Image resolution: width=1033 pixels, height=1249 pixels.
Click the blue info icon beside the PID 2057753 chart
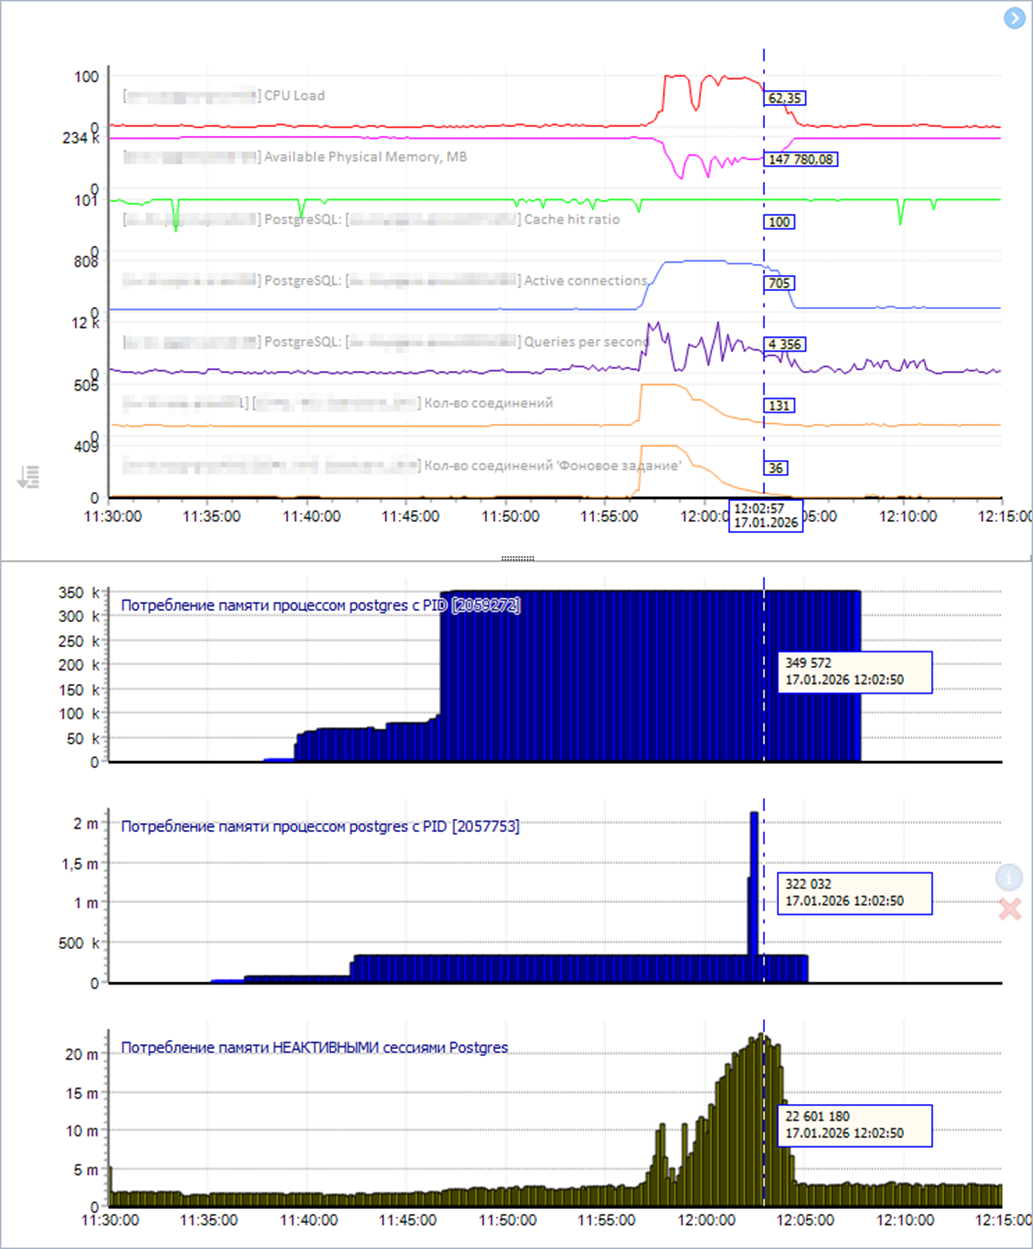pyautogui.click(x=1009, y=878)
